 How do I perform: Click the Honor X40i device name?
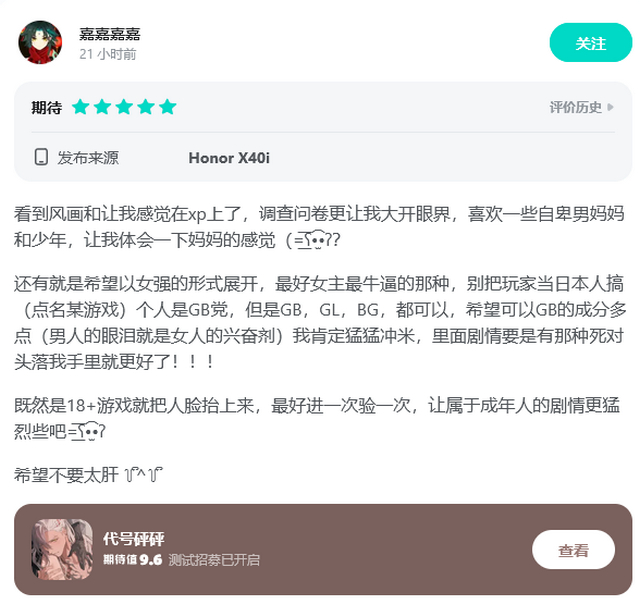click(x=229, y=158)
